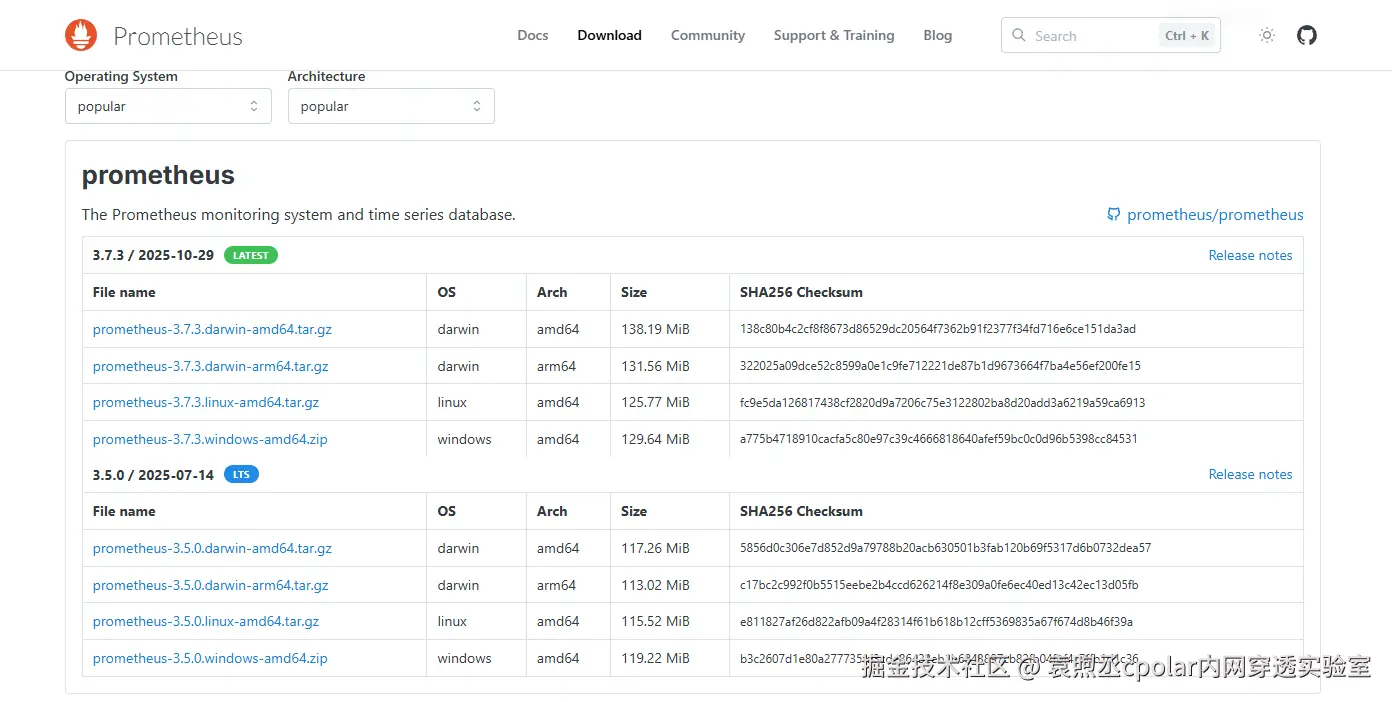Open the Operating System dropdown
This screenshot has height=702, width=1392.
(168, 106)
